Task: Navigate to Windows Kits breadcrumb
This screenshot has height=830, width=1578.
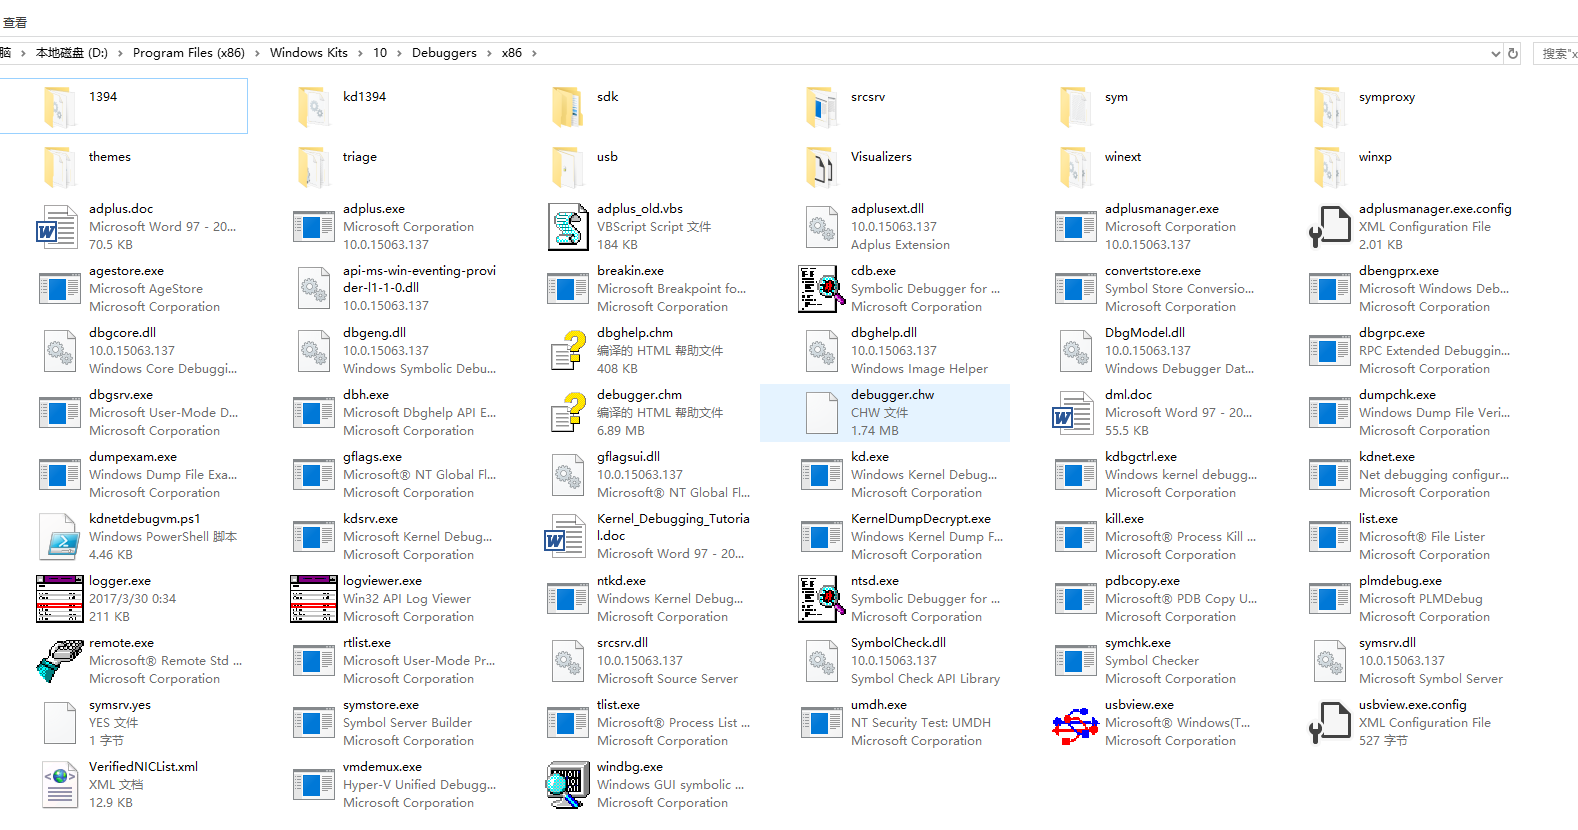Action: pyautogui.click(x=309, y=53)
